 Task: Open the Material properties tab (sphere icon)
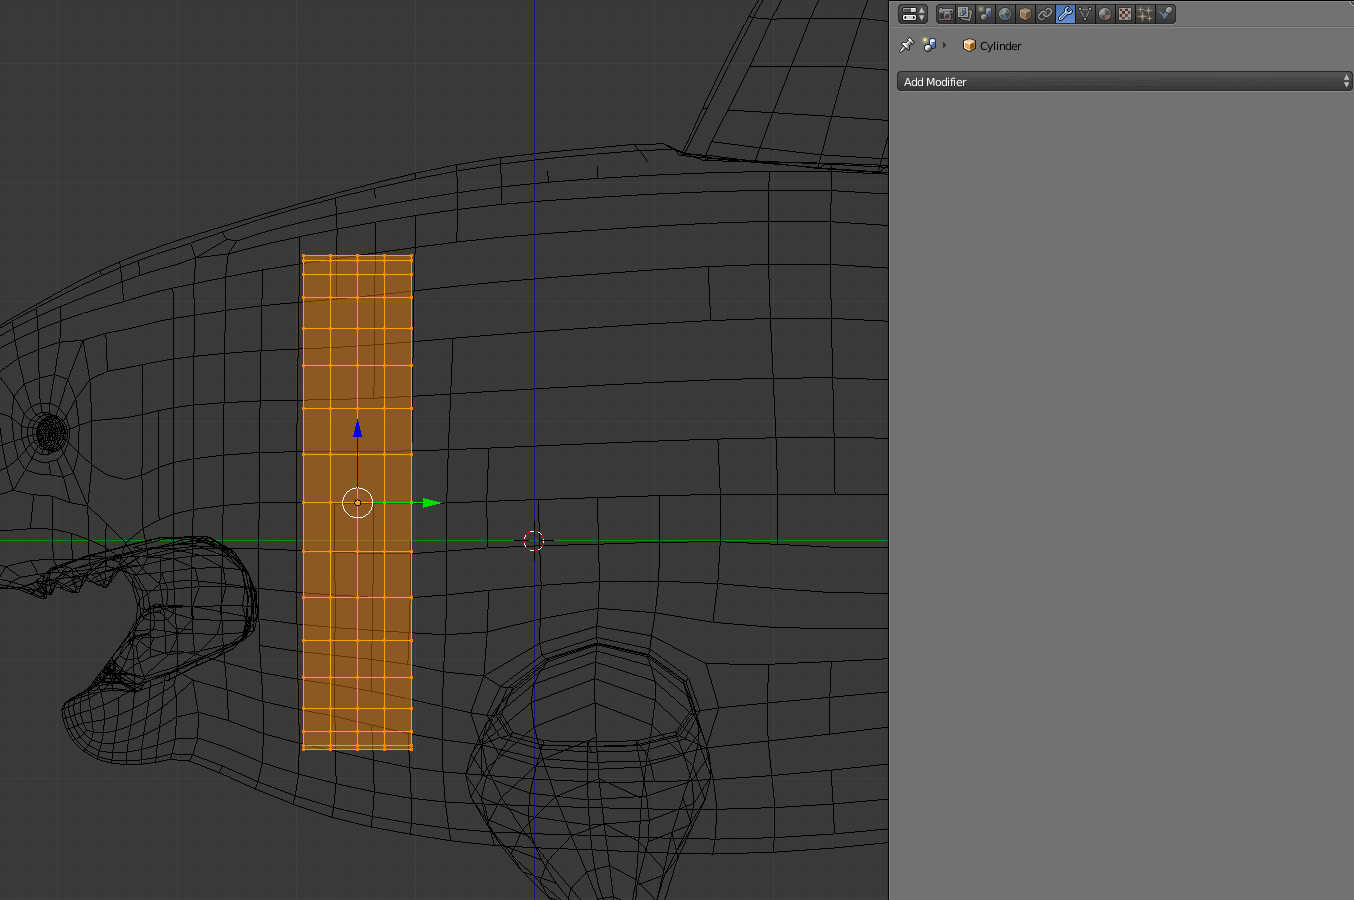tap(1105, 14)
